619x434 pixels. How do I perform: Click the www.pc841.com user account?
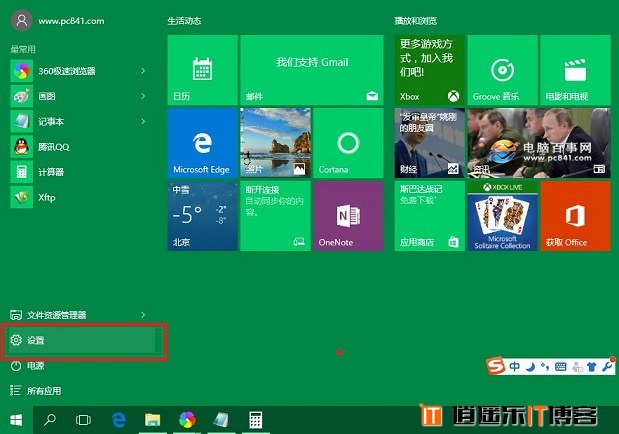58,21
